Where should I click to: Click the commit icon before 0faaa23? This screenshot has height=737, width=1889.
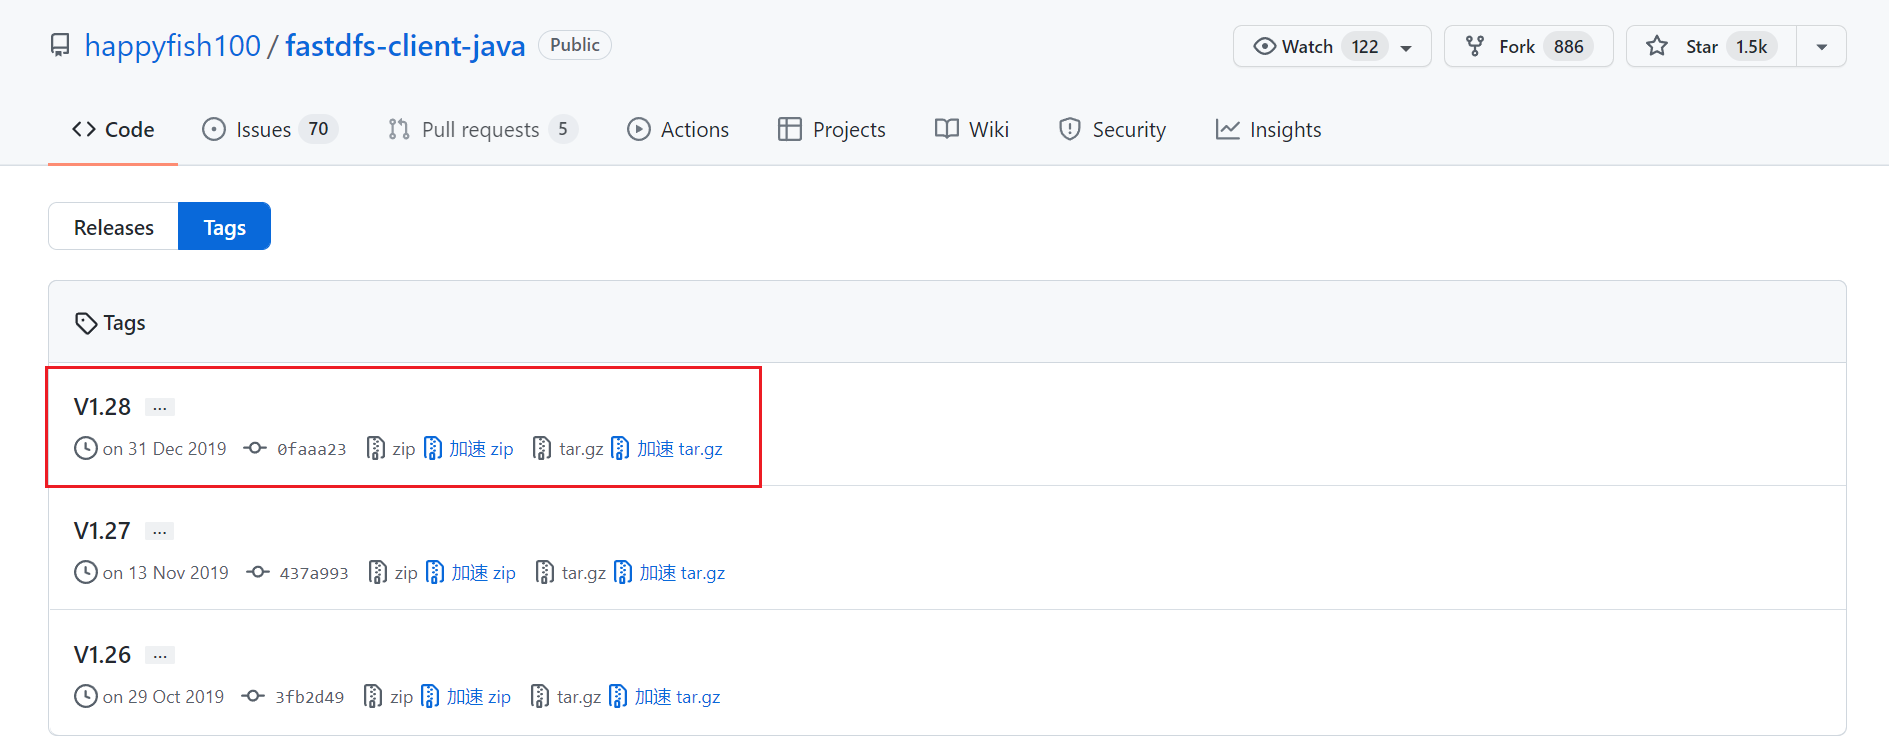pos(256,448)
